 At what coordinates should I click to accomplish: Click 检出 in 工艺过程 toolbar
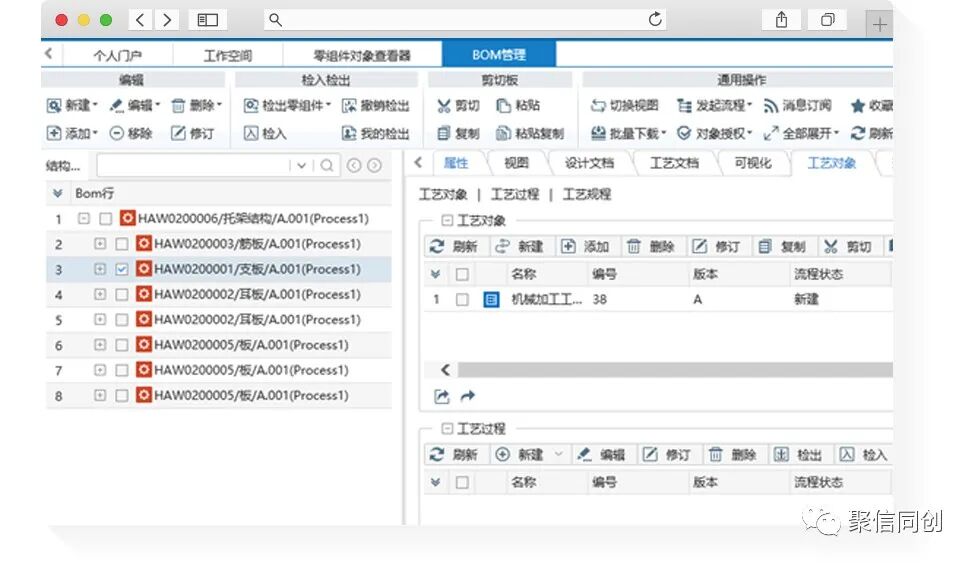798,455
